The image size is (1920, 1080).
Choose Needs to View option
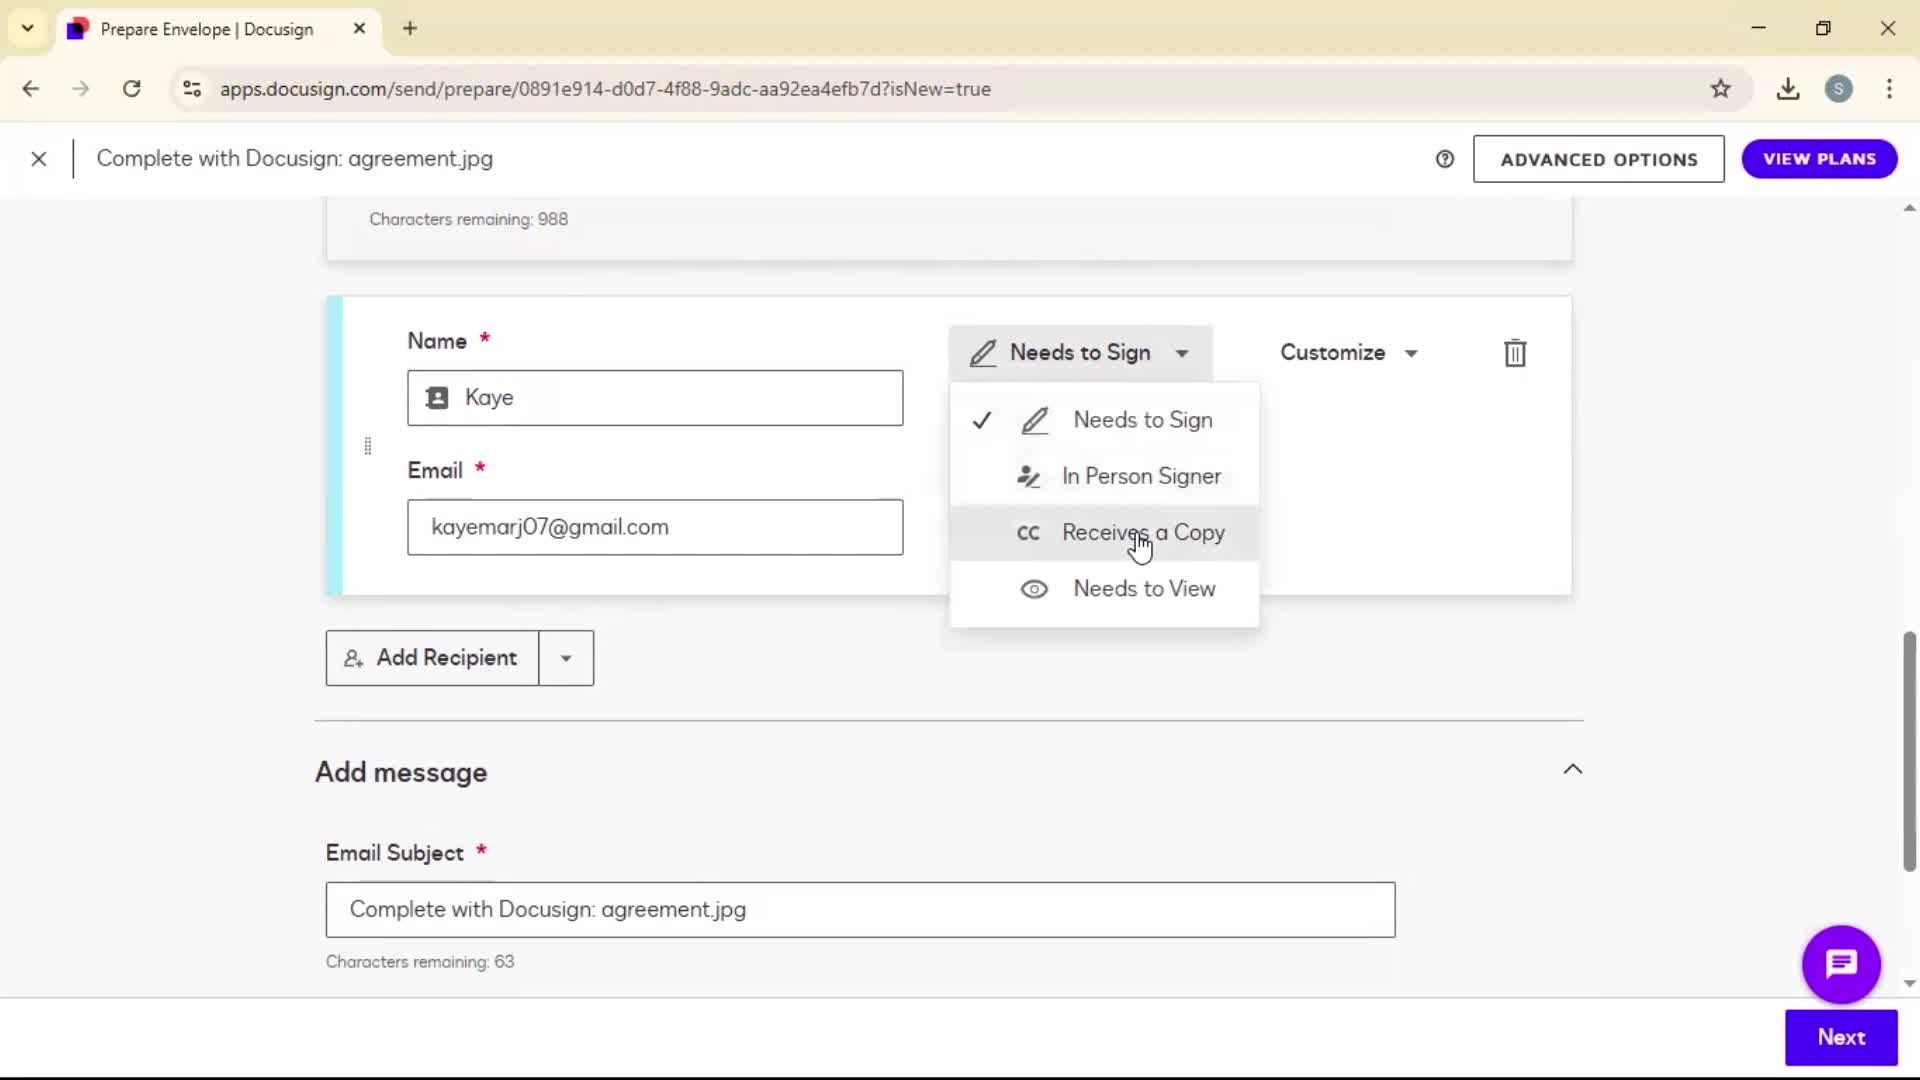[1105, 589]
